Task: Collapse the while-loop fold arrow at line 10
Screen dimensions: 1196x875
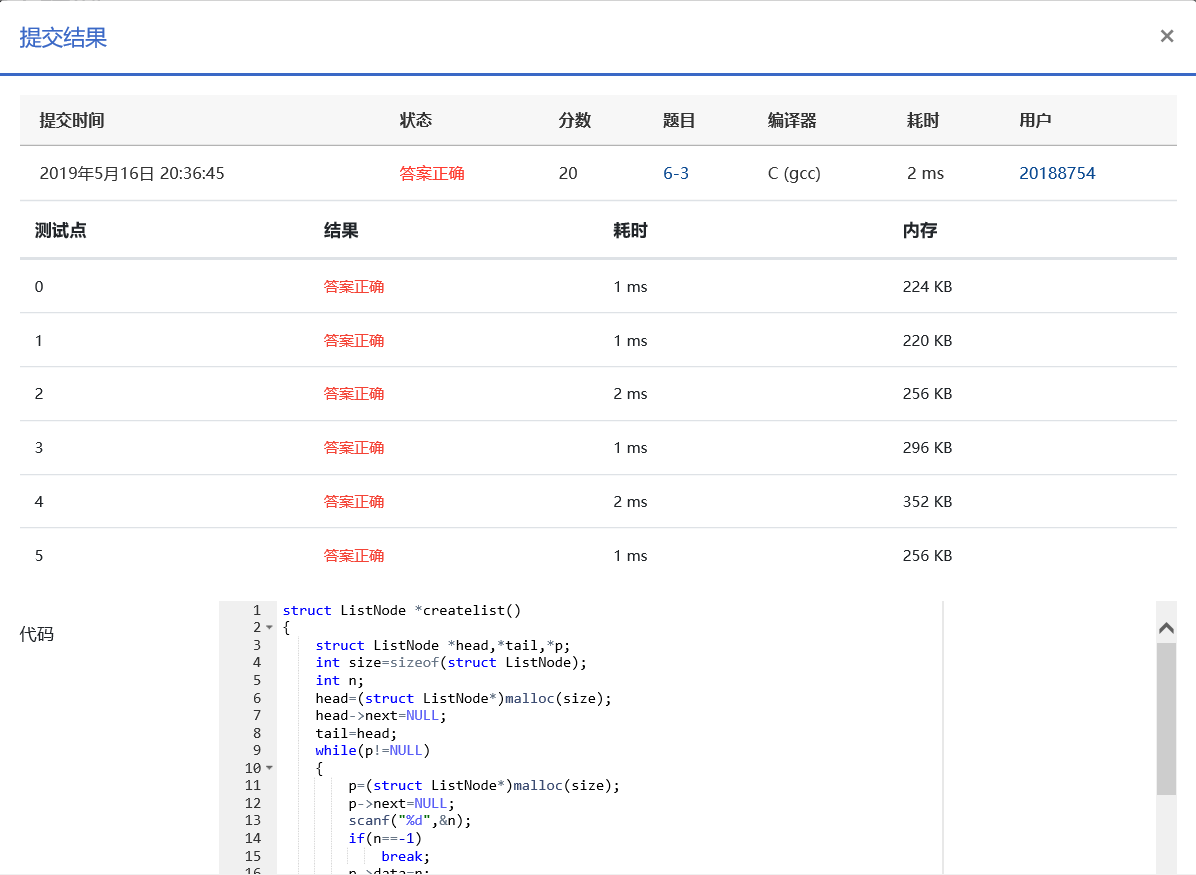Action: pyautogui.click(x=269, y=768)
